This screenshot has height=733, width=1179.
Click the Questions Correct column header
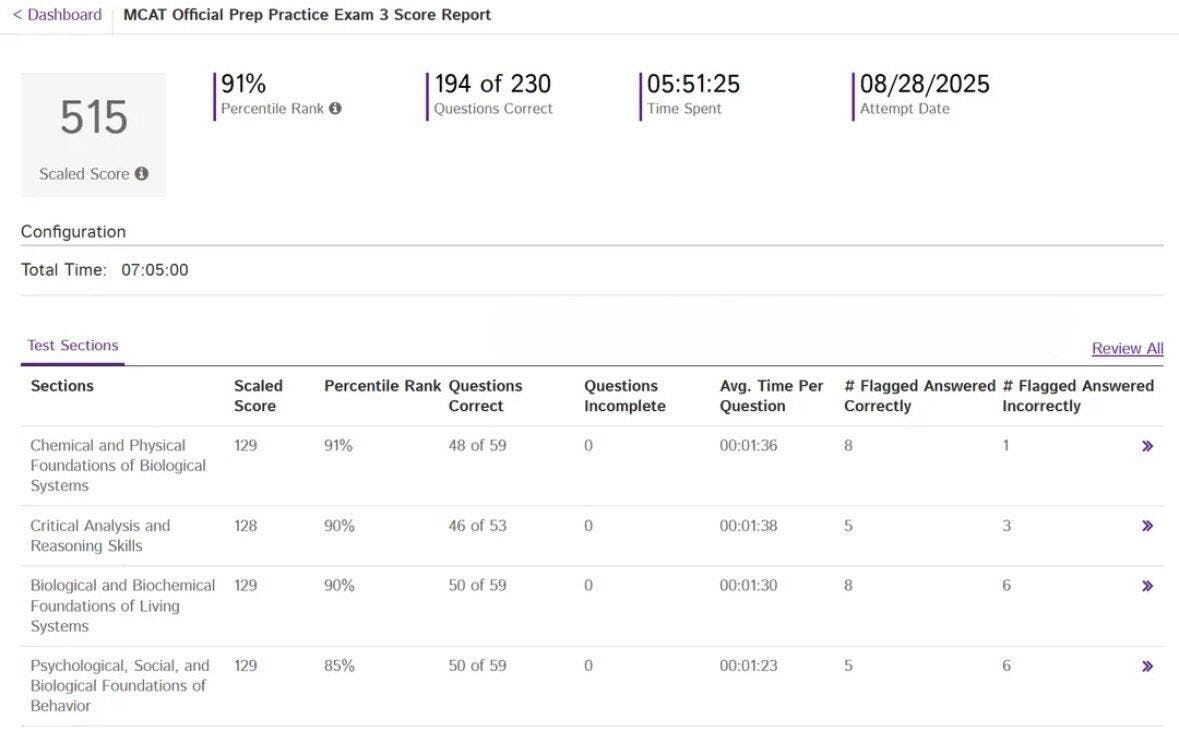pos(485,396)
